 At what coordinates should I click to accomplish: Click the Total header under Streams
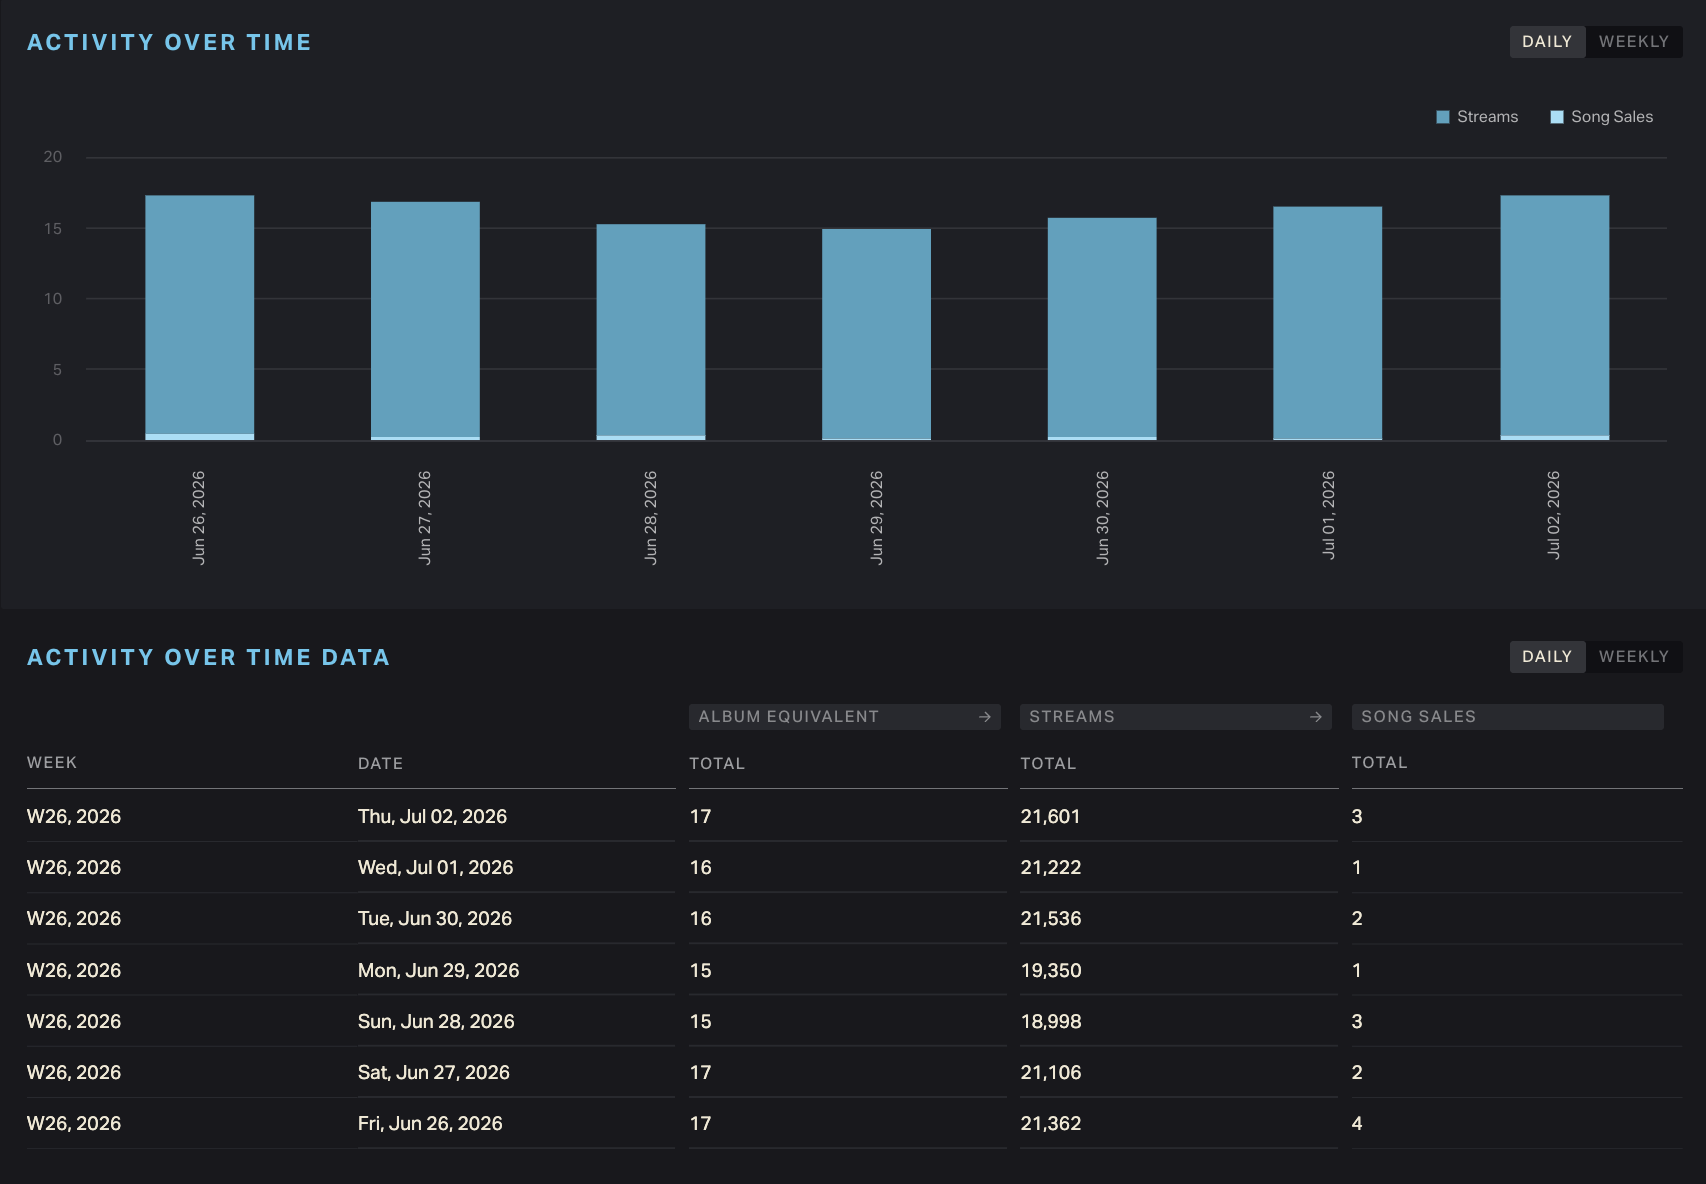1048,764
